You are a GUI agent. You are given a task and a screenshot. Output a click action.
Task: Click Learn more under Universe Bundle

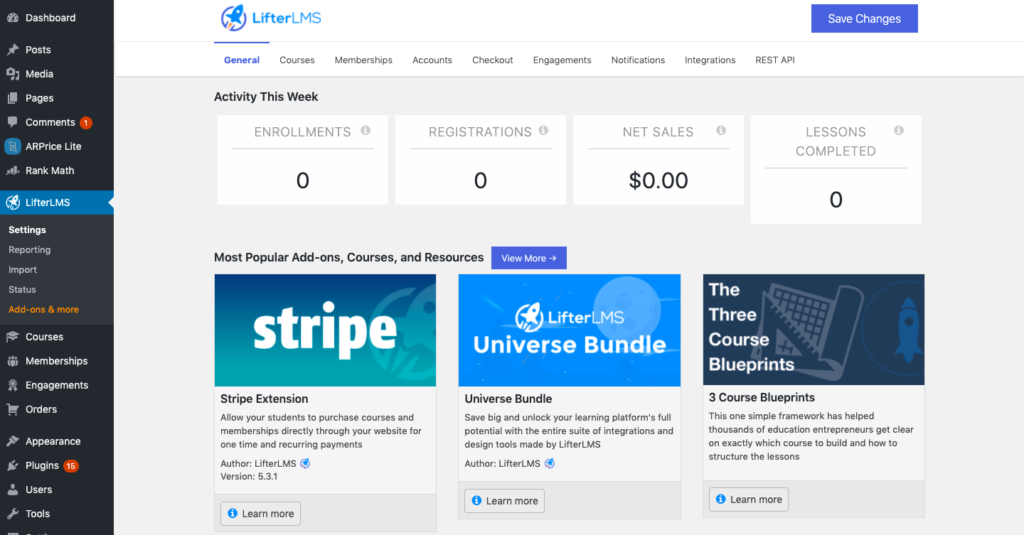504,501
